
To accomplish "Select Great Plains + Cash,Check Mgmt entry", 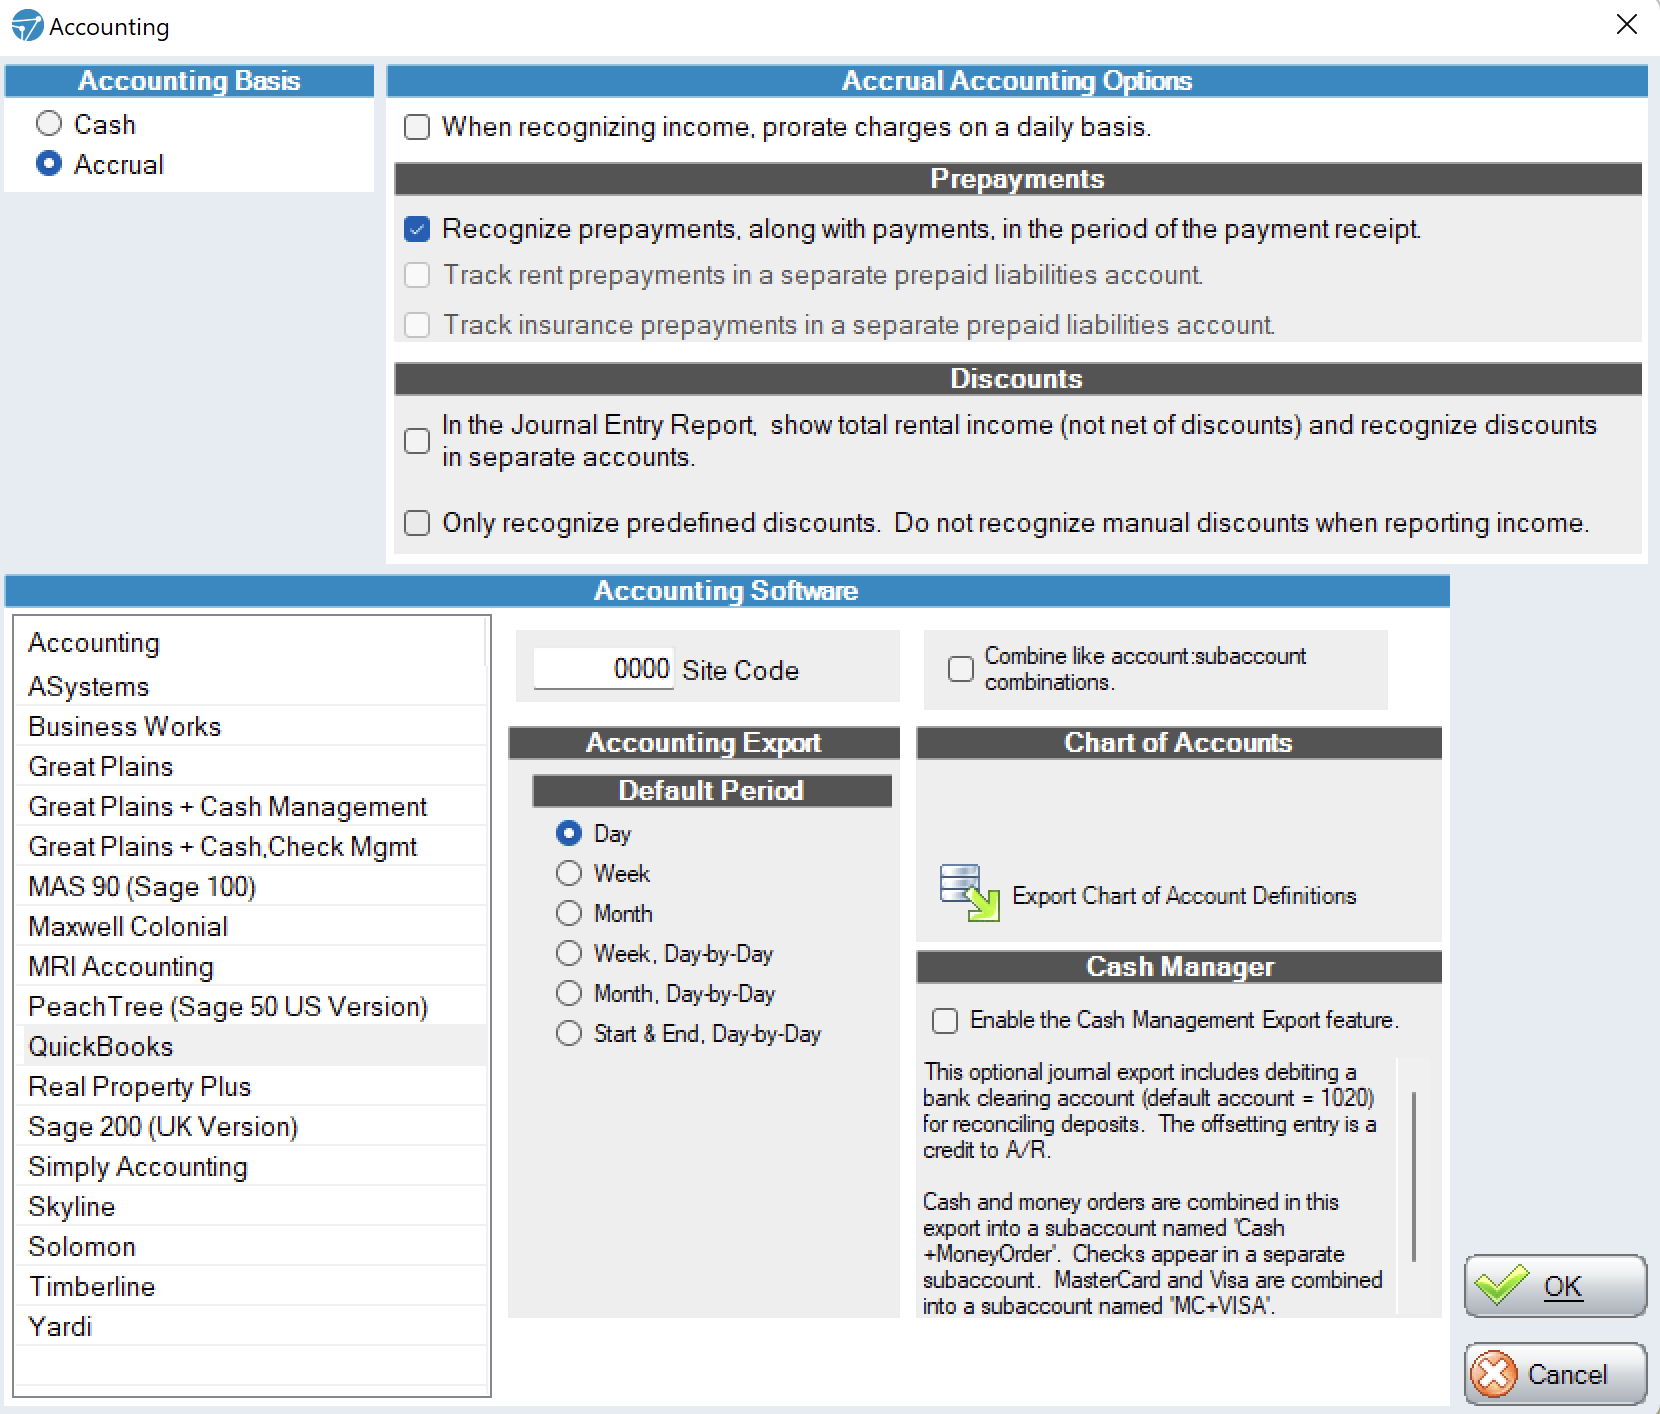I will [x=251, y=846].
